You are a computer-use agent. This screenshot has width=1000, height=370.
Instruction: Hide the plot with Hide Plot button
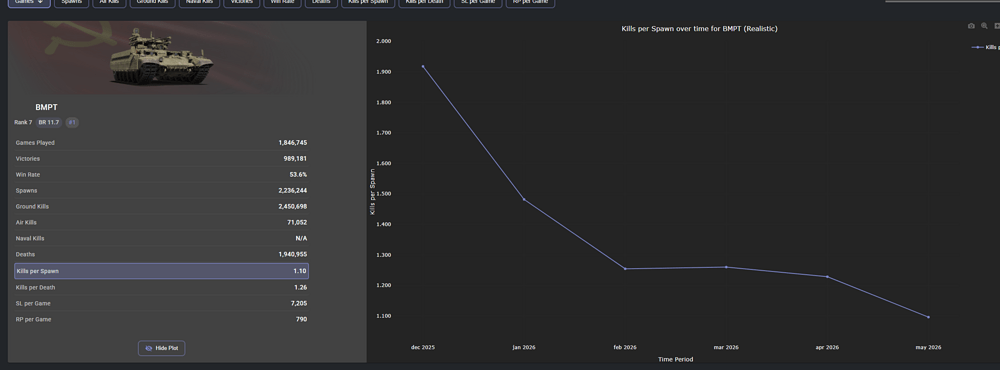(161, 348)
